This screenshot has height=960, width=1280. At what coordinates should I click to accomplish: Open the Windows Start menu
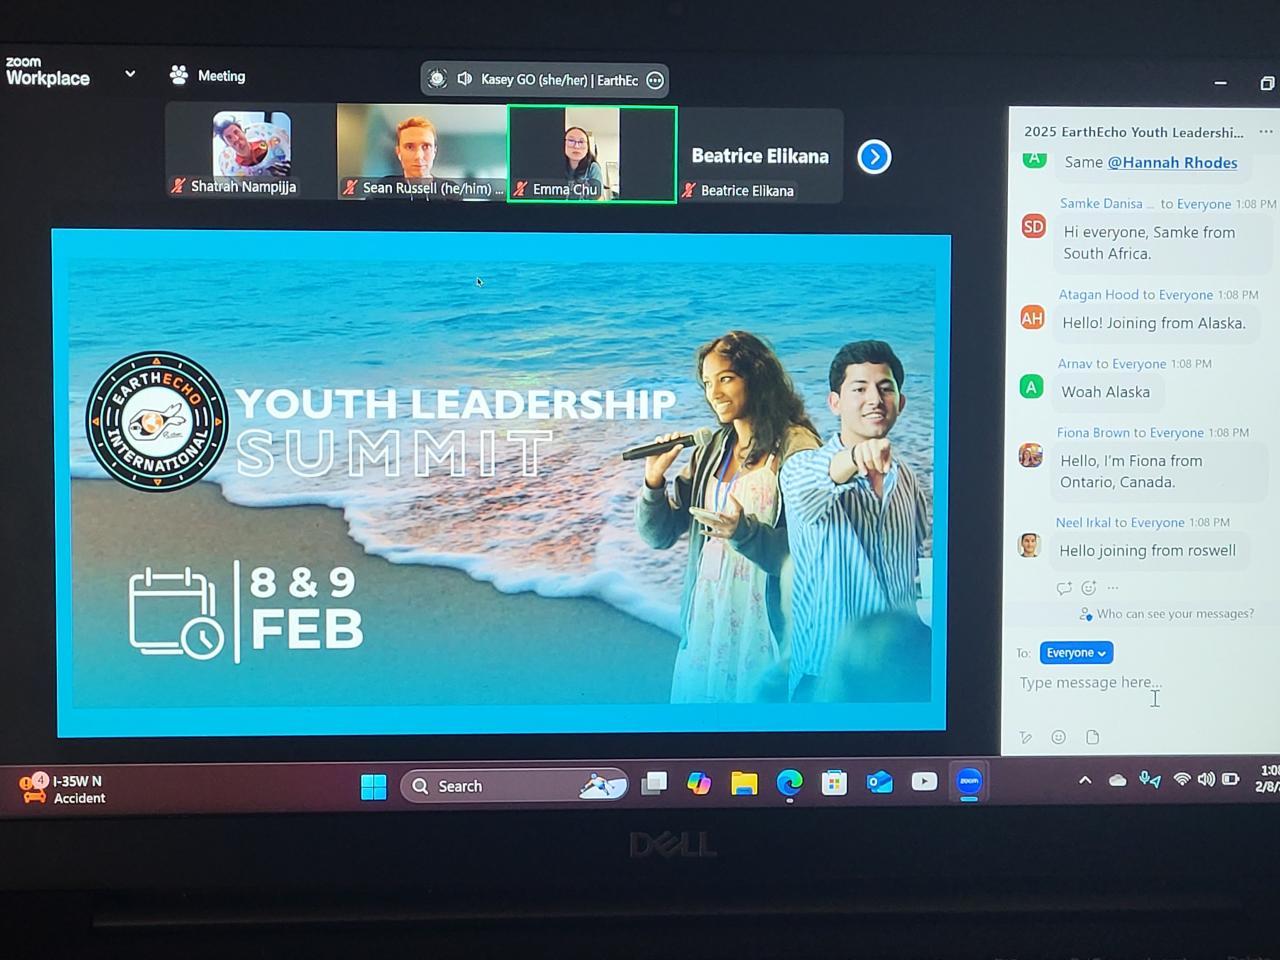(373, 787)
